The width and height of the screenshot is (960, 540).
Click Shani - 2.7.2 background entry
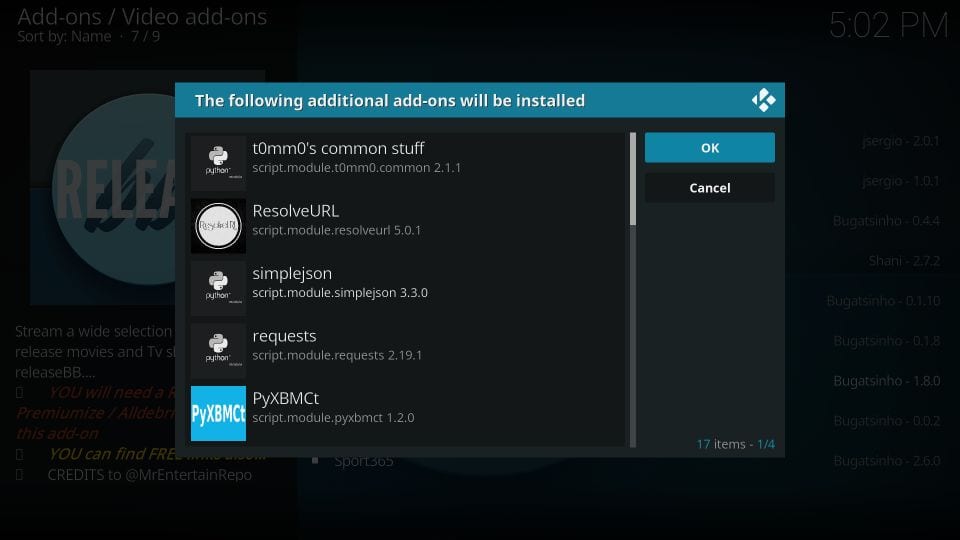904,261
